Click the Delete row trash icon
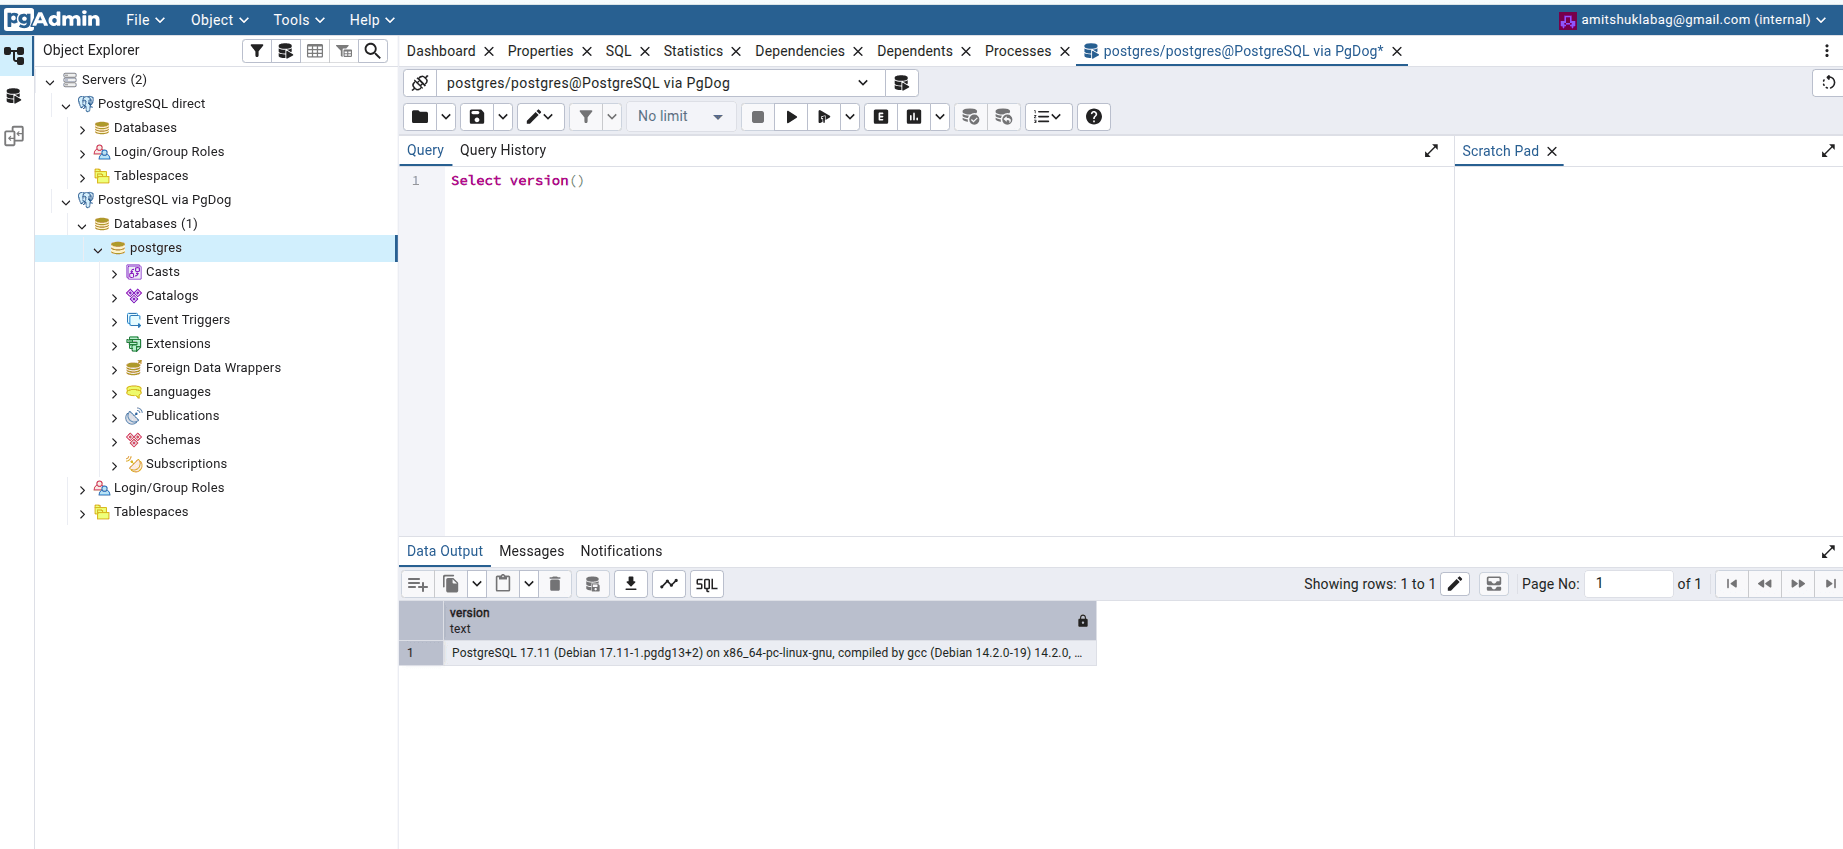Viewport: 1843px width, 849px height. 555,584
